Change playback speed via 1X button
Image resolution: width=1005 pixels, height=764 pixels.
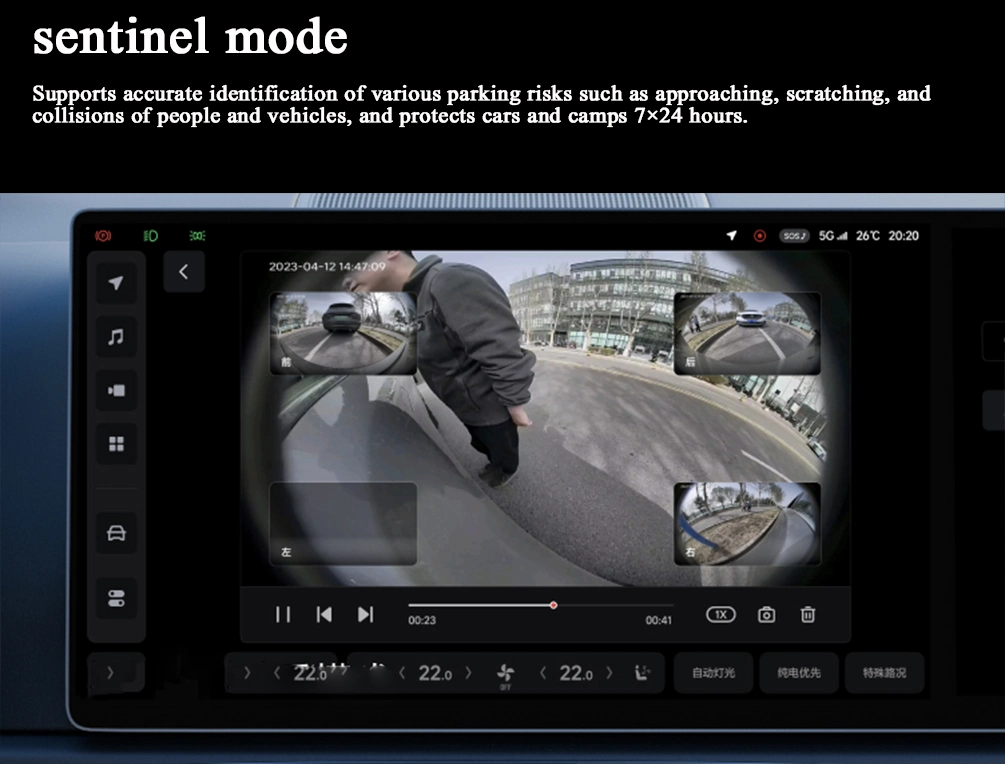tap(720, 615)
